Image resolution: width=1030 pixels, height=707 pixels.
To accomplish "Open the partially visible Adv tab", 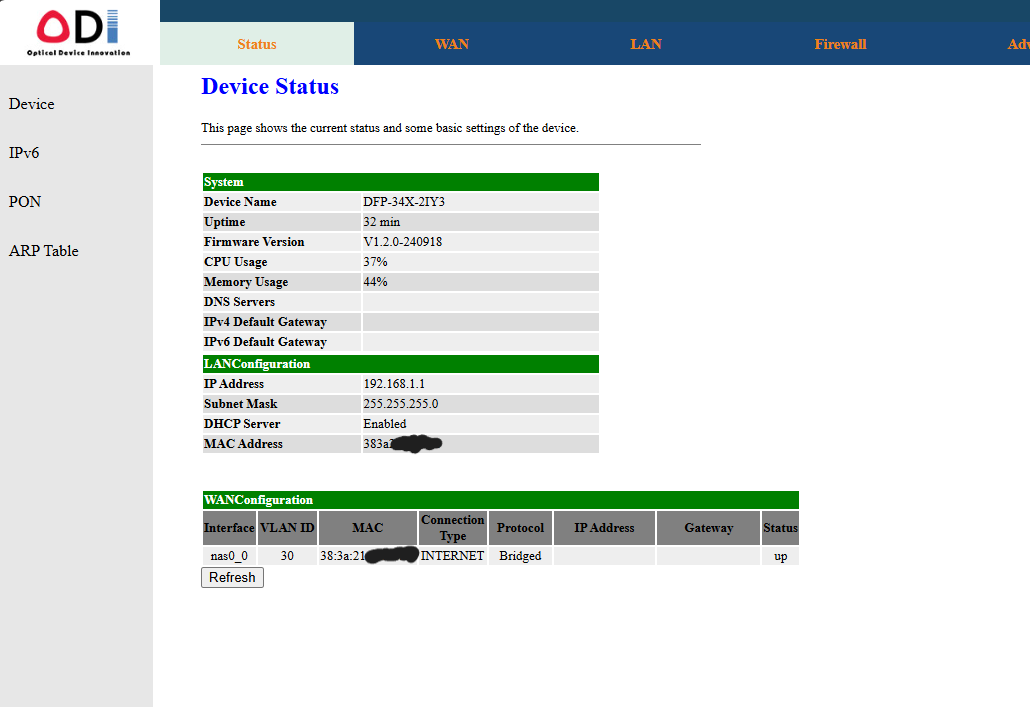I will click(x=1017, y=44).
